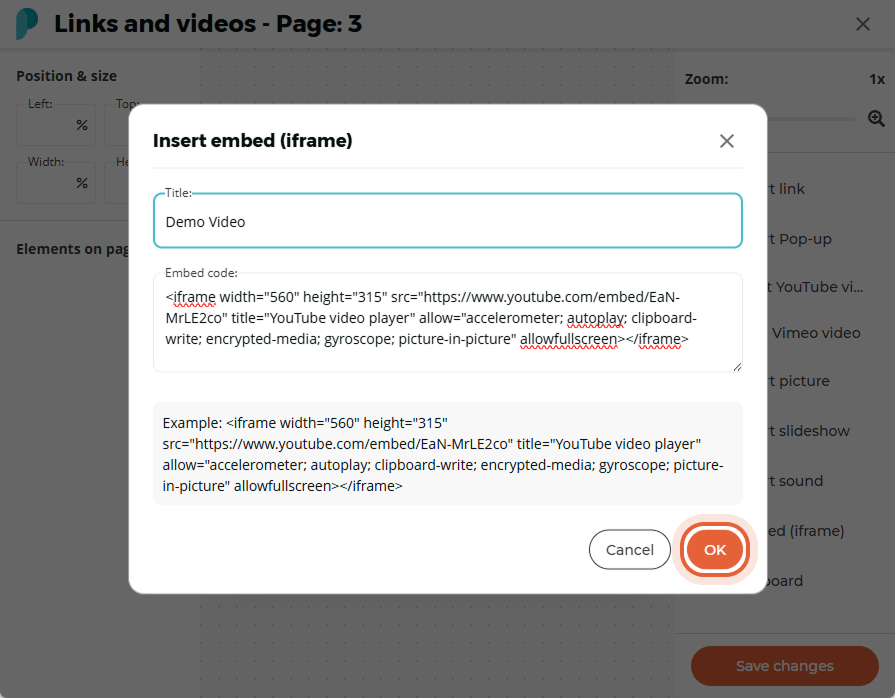This screenshot has height=698, width=895.
Task: Close the Insert embed dialog with X
Action: tap(727, 141)
